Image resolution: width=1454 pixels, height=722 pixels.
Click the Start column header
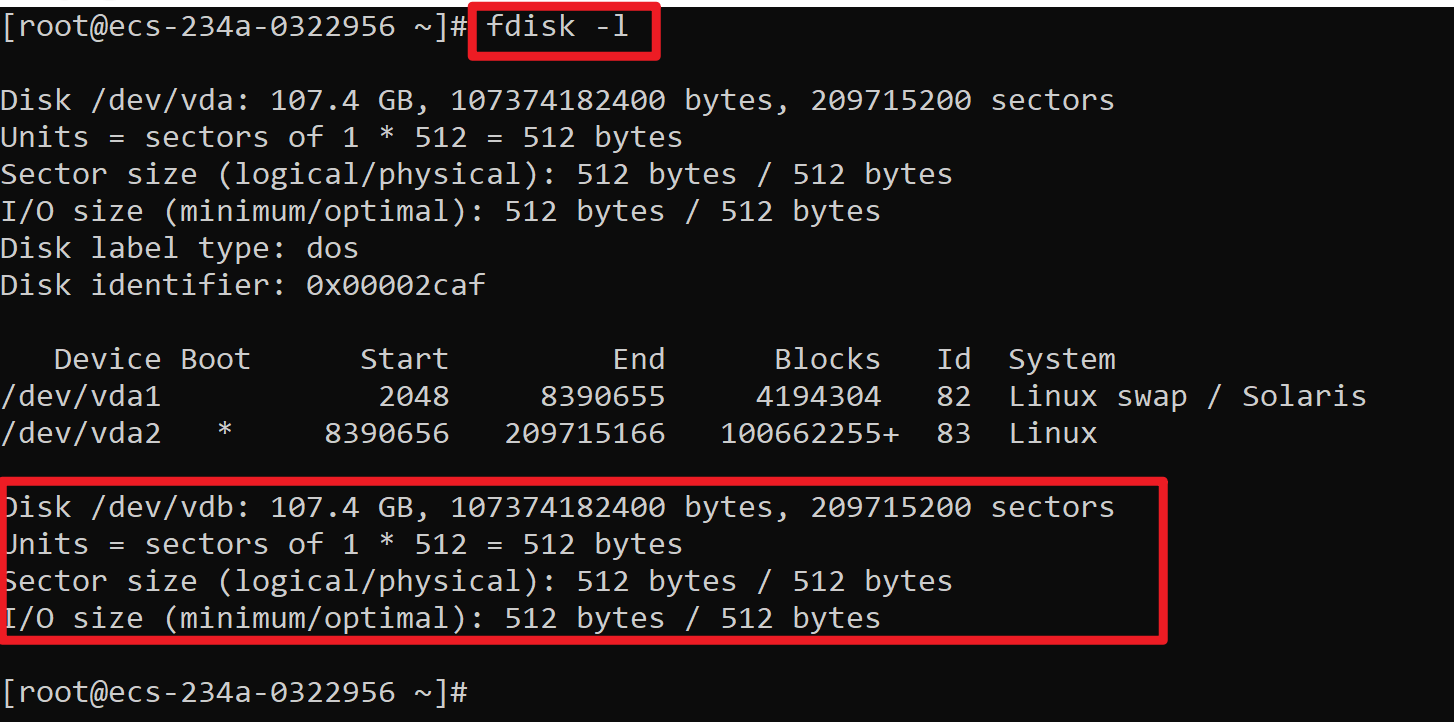pyautogui.click(x=404, y=360)
